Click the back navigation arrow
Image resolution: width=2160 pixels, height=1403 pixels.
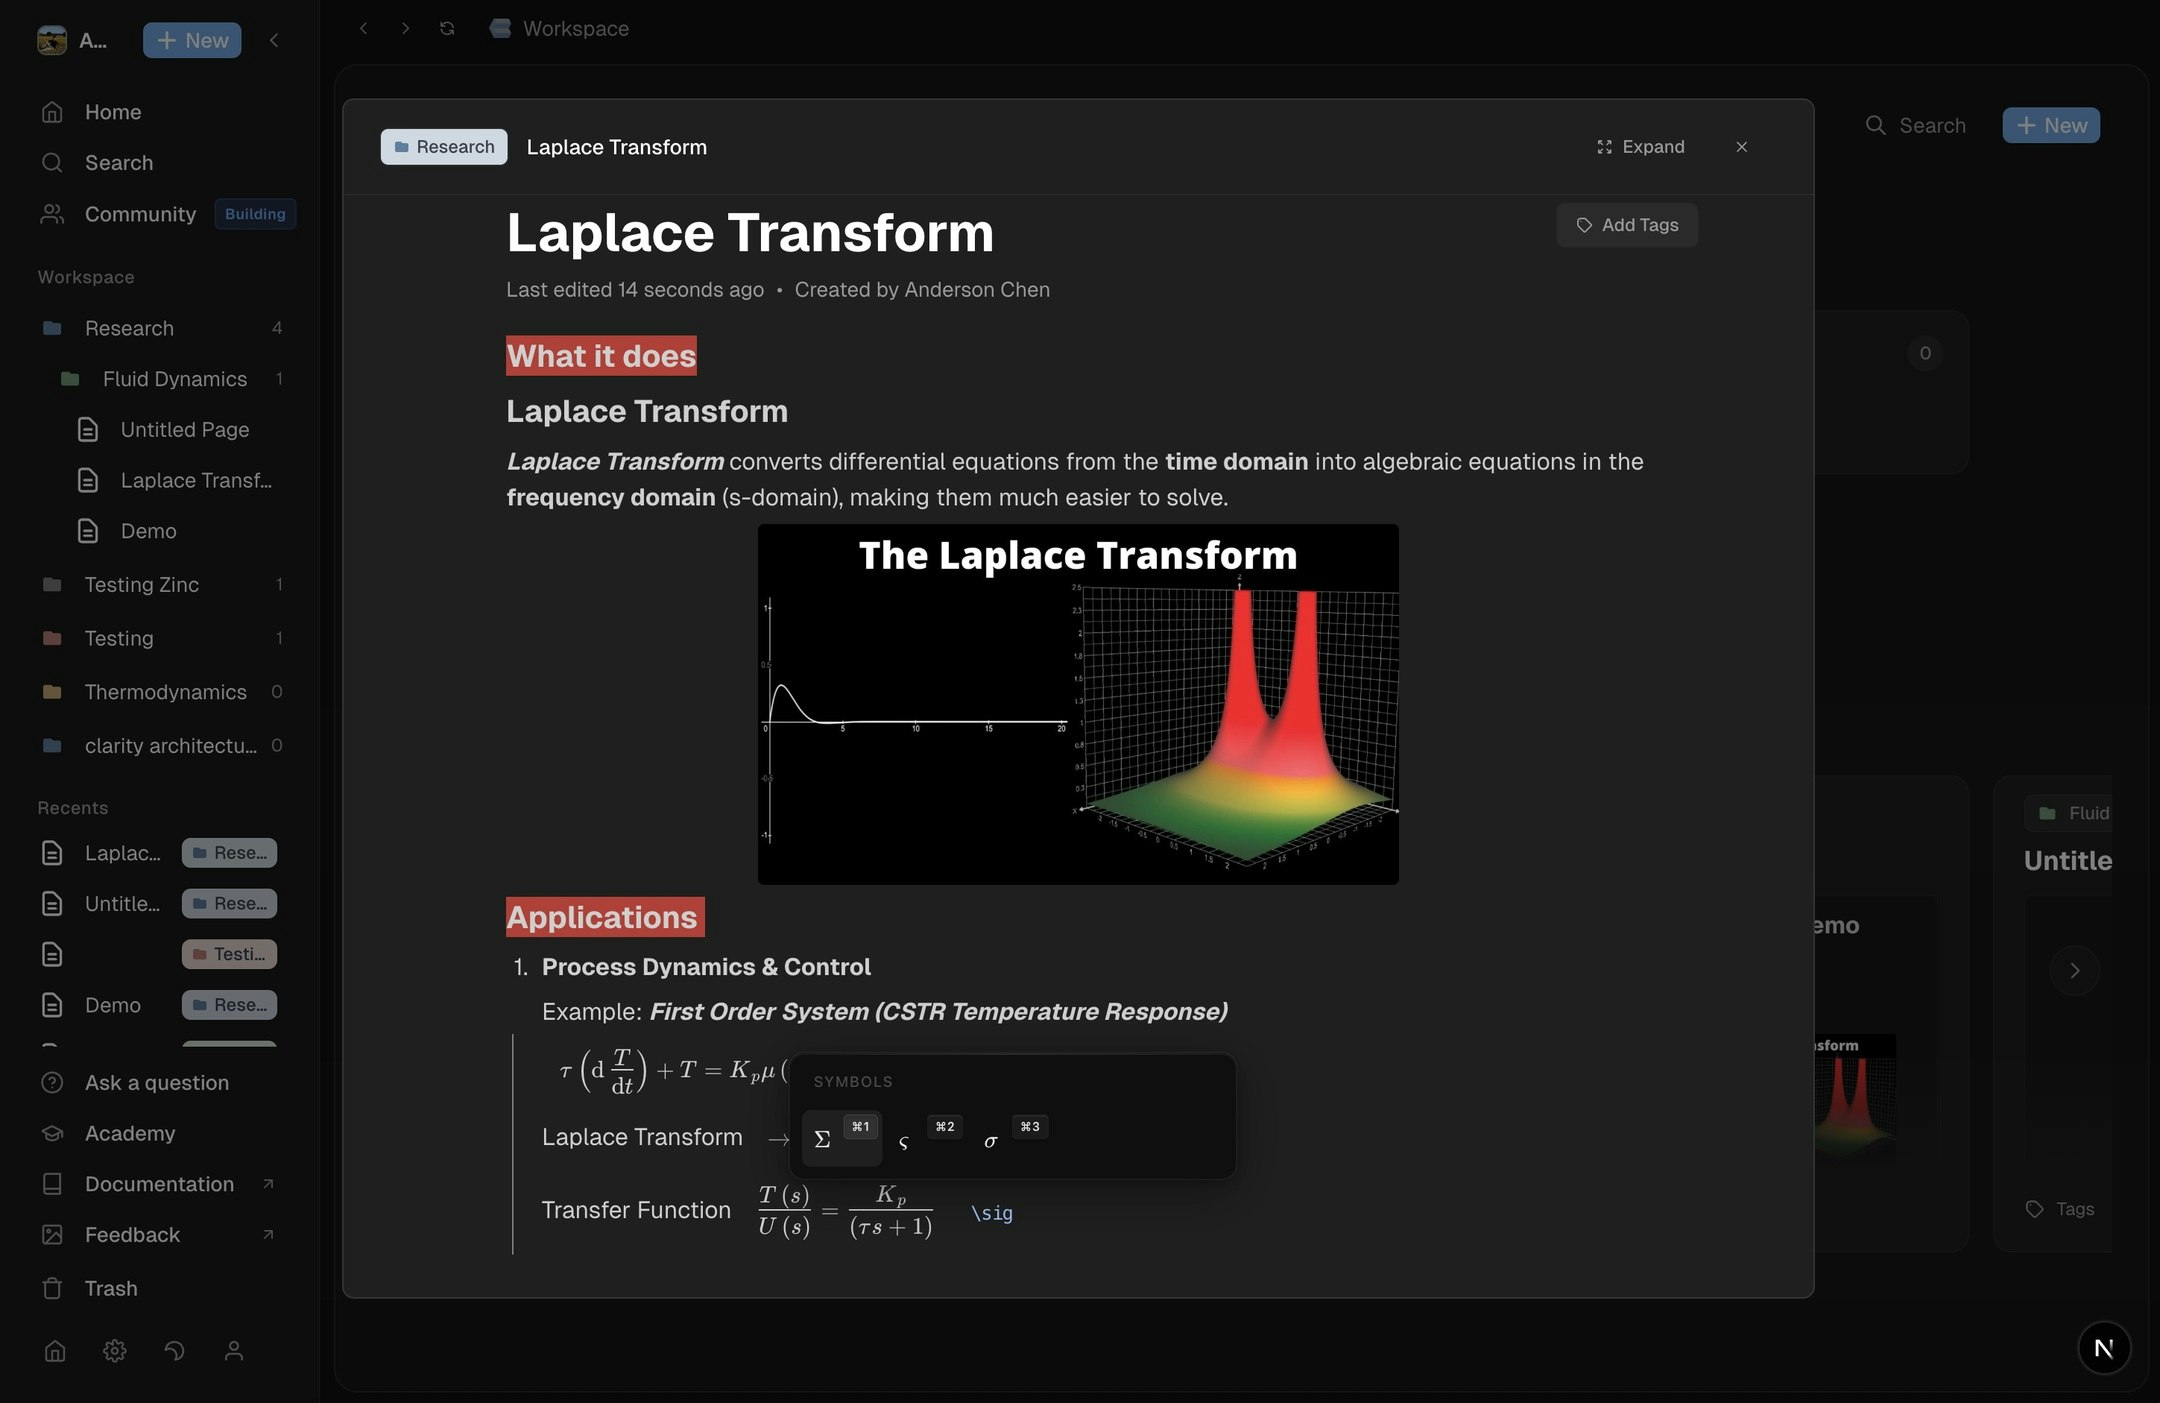click(364, 28)
